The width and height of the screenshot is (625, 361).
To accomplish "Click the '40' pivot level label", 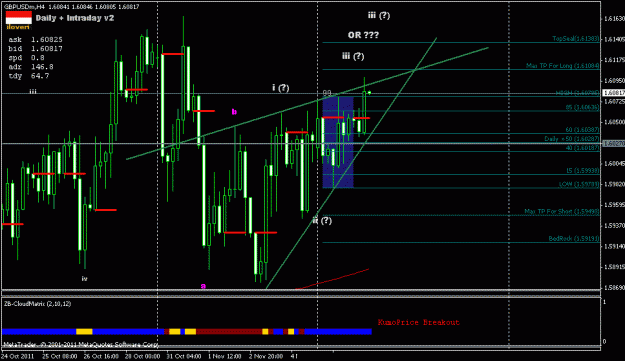I will click(x=582, y=148).
